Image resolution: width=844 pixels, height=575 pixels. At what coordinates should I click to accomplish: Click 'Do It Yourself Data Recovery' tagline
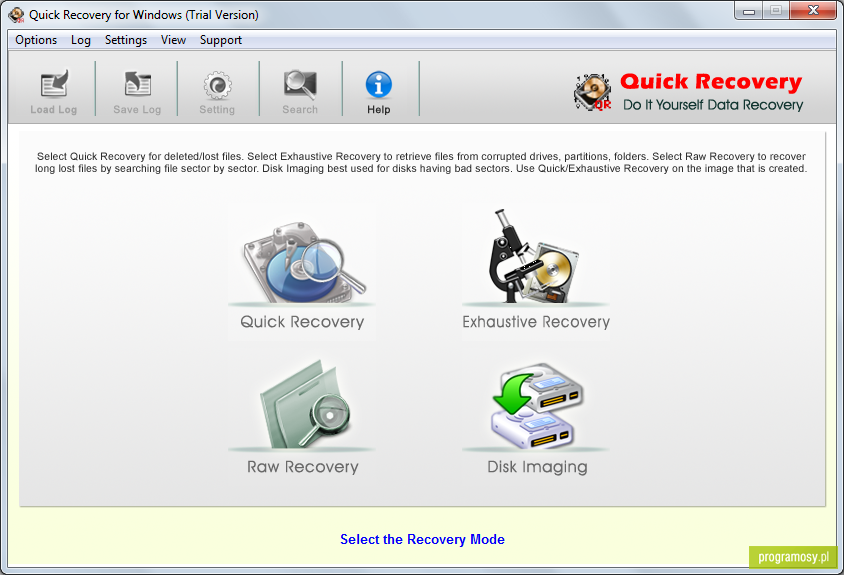point(713,104)
